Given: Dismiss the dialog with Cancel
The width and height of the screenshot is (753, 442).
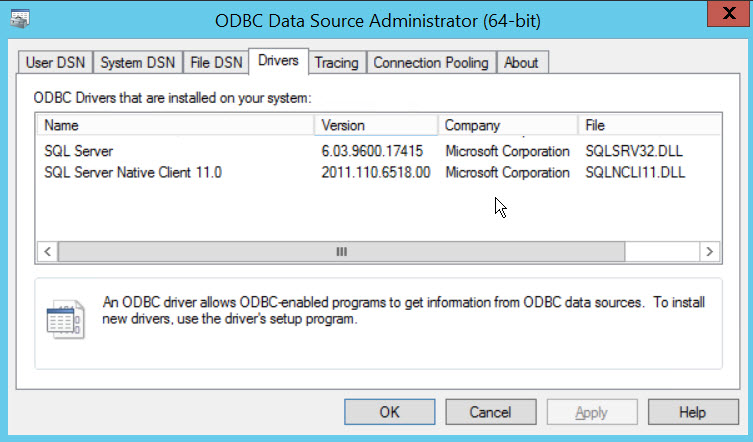Looking at the screenshot, I should tap(490, 412).
